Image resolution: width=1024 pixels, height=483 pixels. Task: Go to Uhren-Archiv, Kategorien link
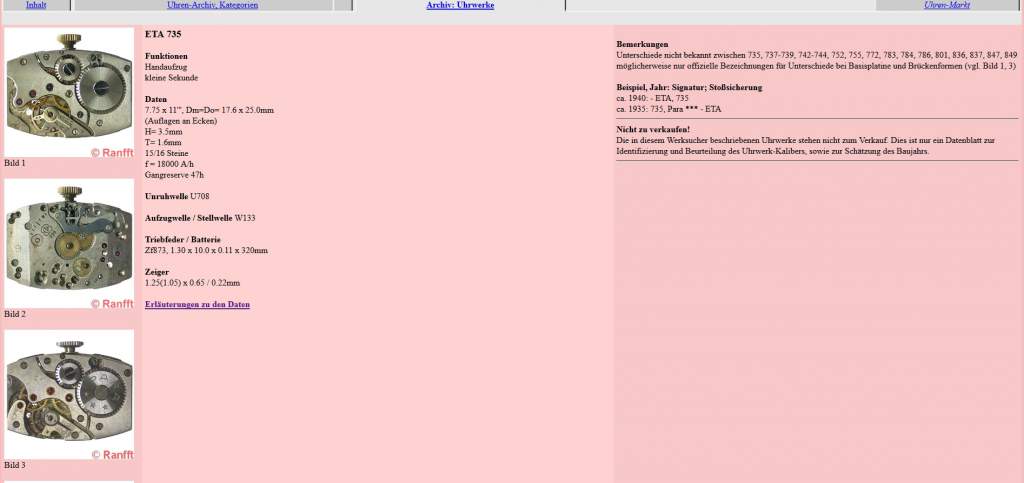(212, 5)
